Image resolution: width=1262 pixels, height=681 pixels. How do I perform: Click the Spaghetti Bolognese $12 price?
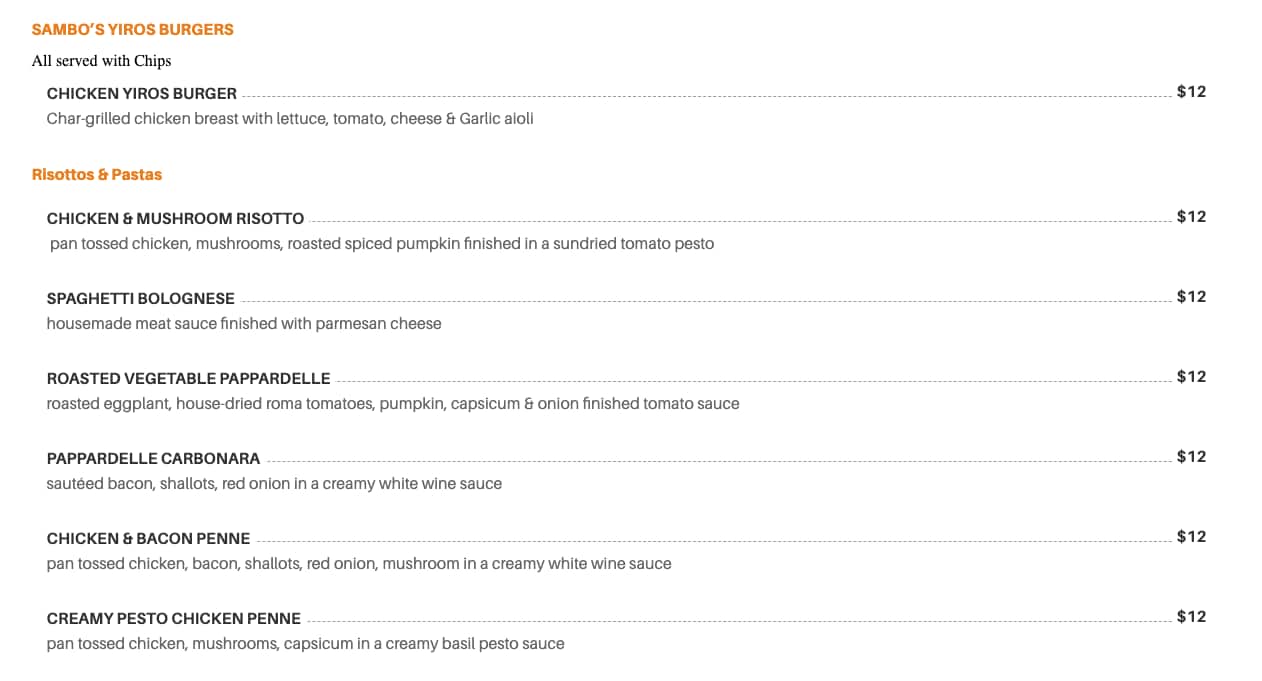click(x=1191, y=297)
